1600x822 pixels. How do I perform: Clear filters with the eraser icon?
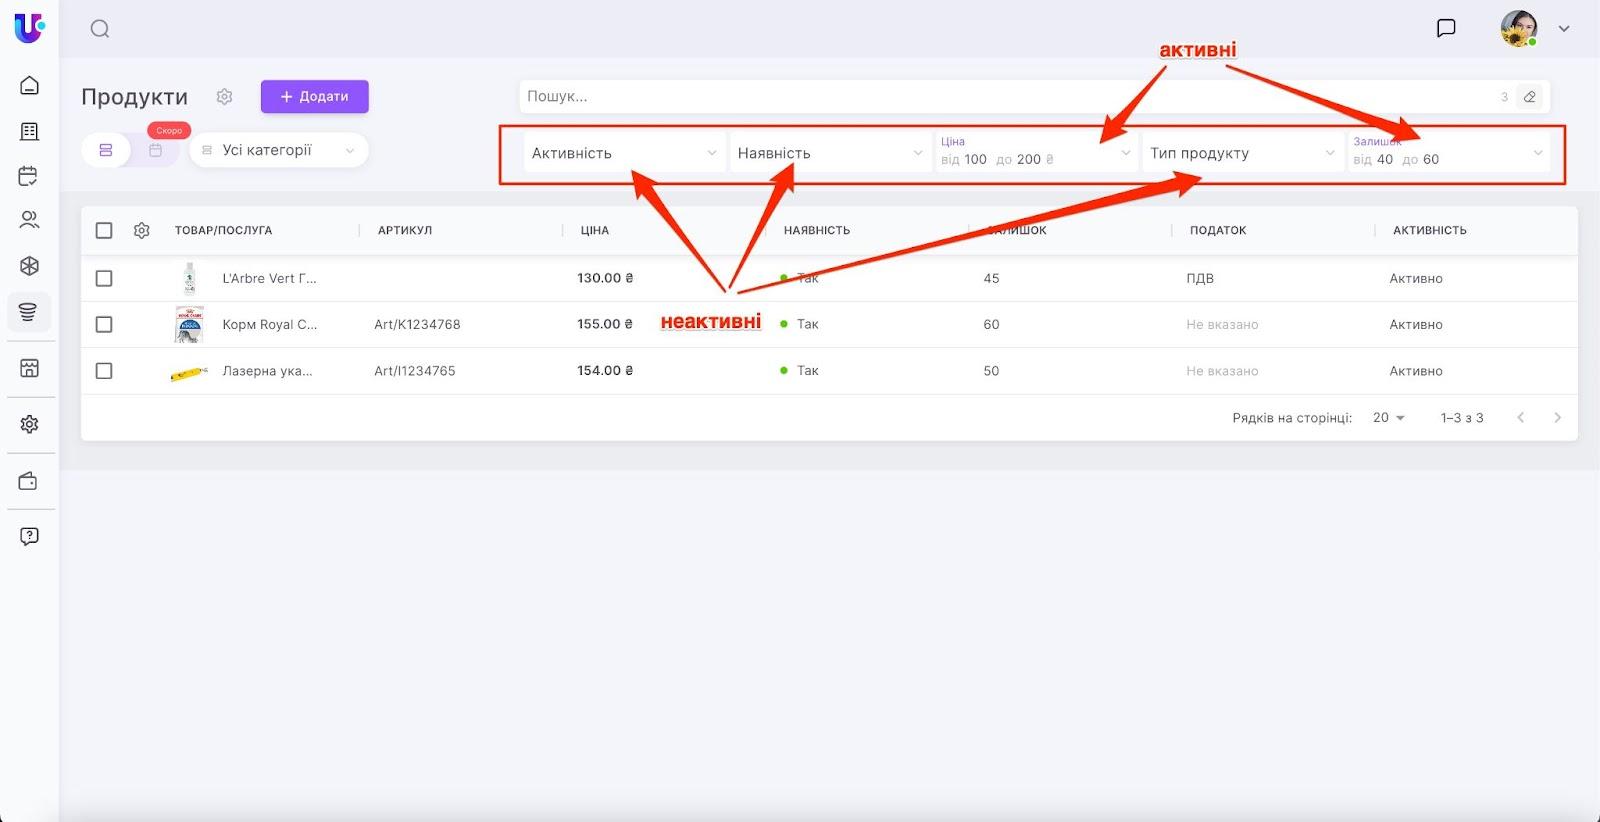[x=1529, y=97]
